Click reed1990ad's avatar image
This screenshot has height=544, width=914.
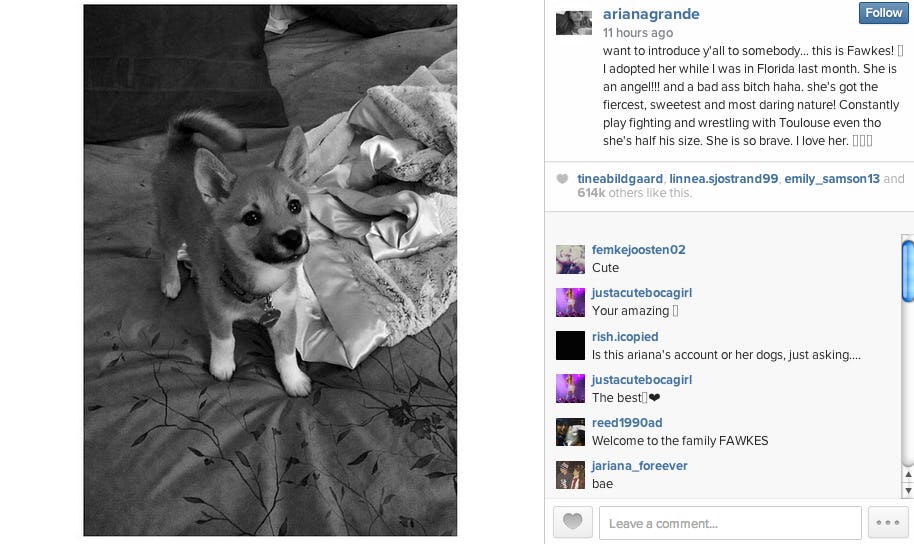pyautogui.click(x=570, y=431)
